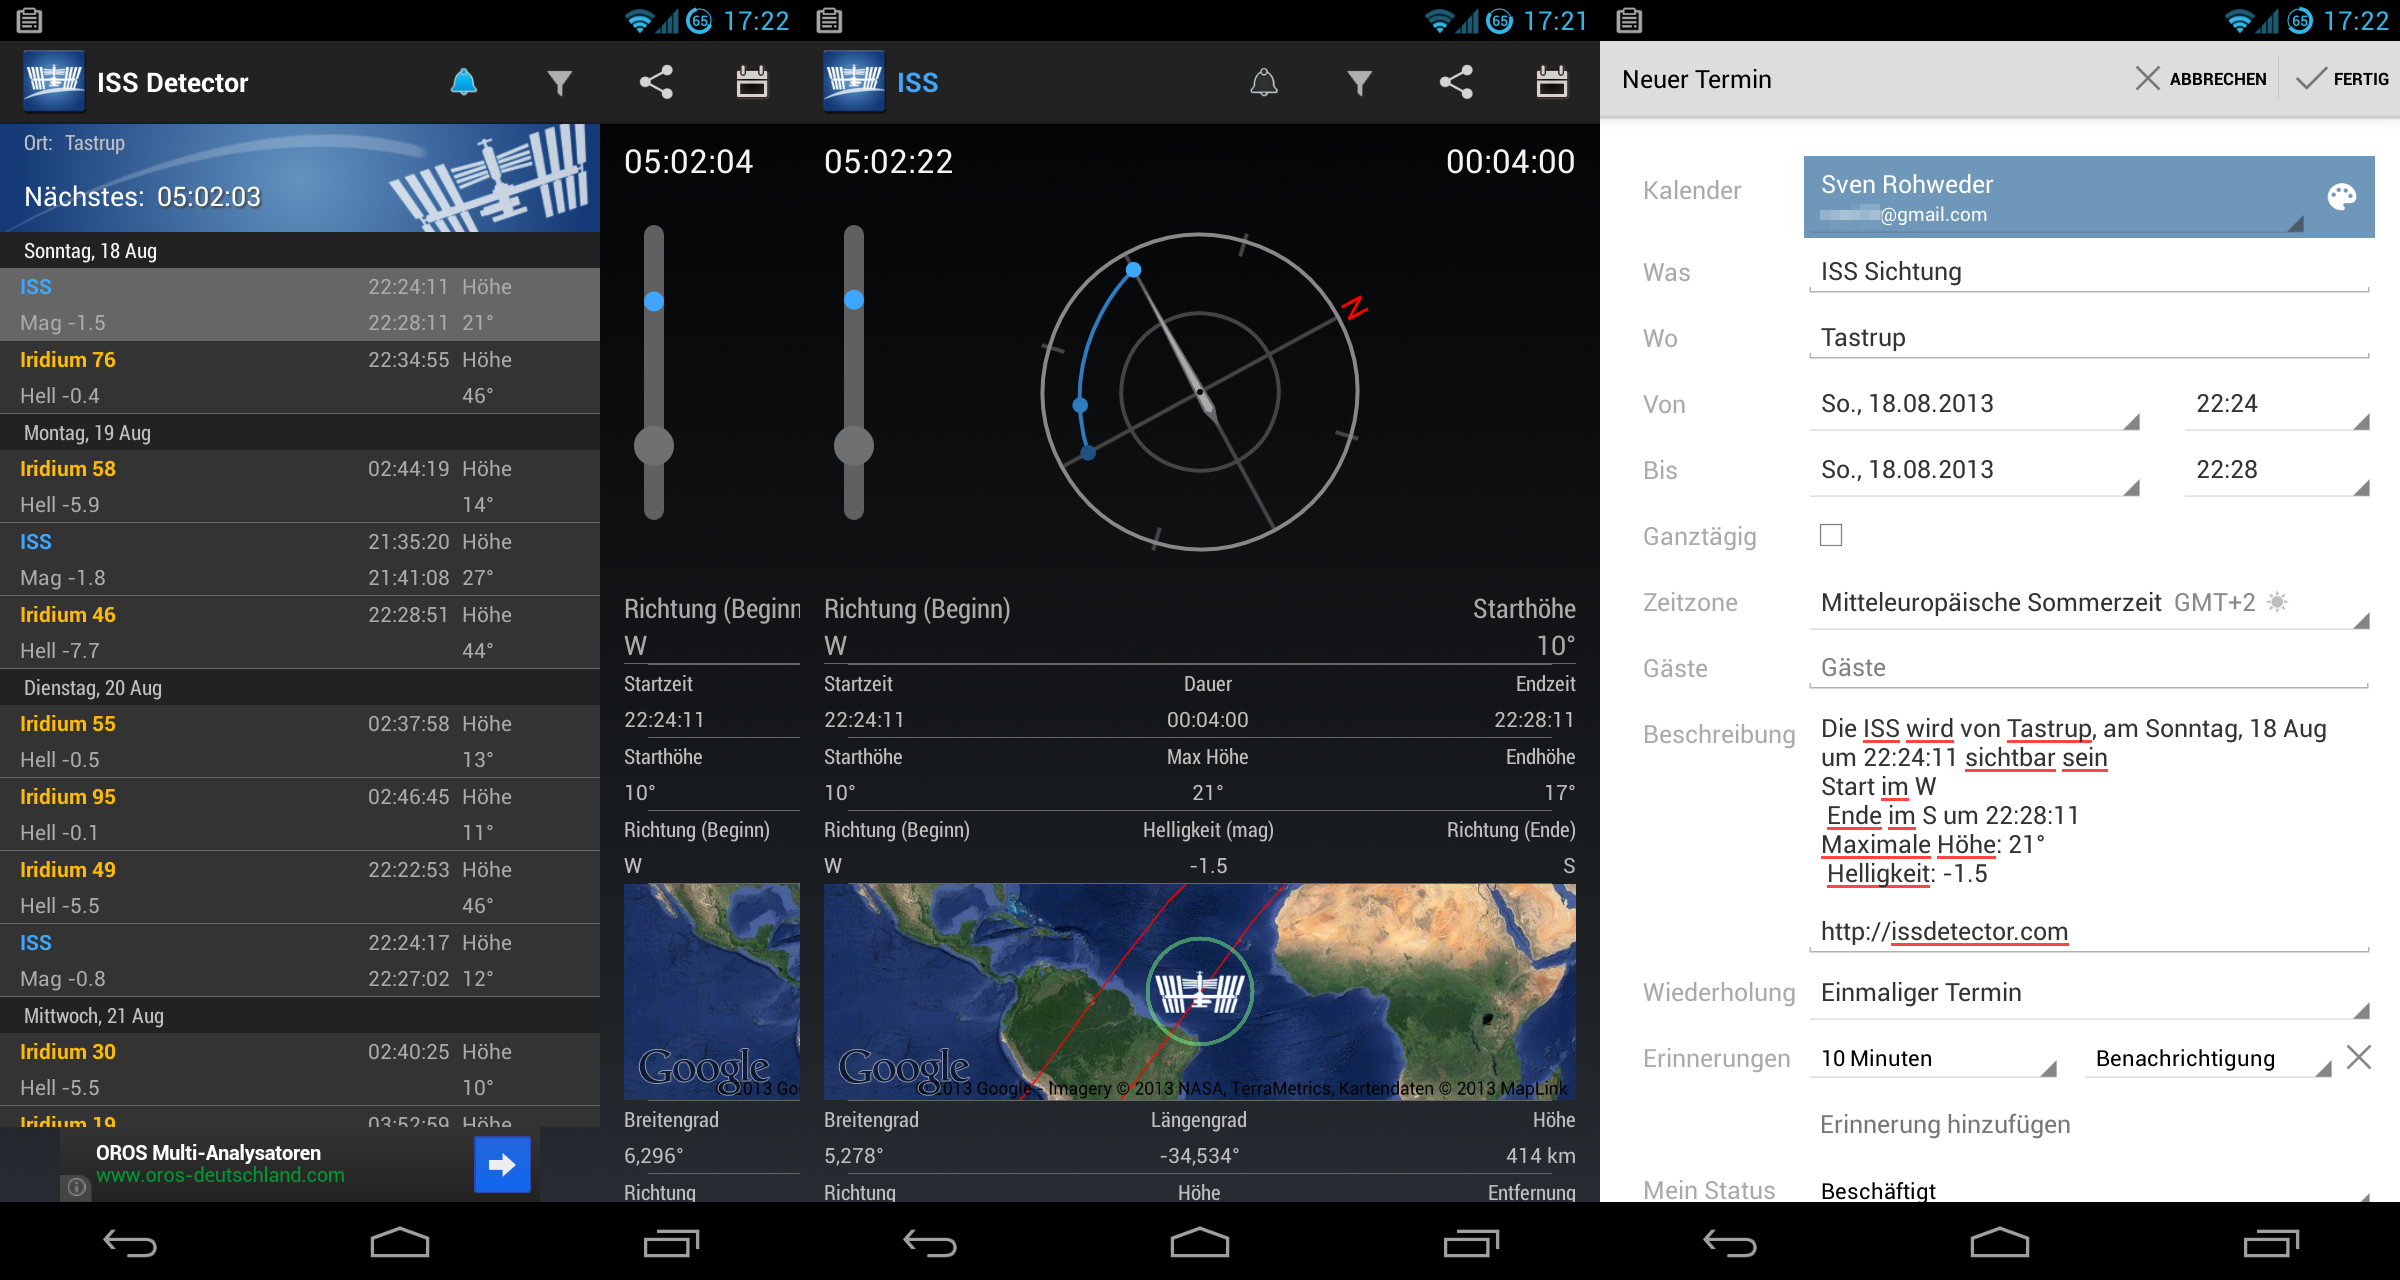Tap the ISS station marker on the map
2400x1280 pixels.
coord(1199,991)
